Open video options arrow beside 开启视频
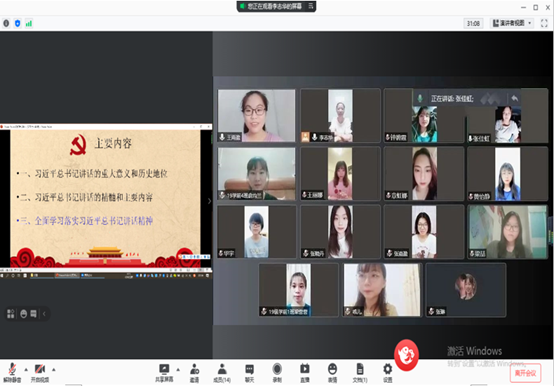This screenshot has height=386, width=554. click(54, 370)
